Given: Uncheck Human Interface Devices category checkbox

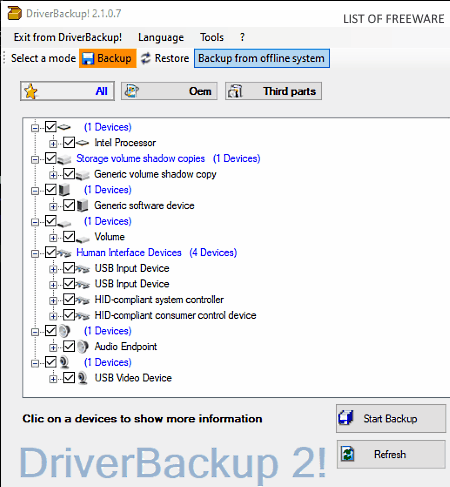Looking at the screenshot, I should tap(51, 252).
